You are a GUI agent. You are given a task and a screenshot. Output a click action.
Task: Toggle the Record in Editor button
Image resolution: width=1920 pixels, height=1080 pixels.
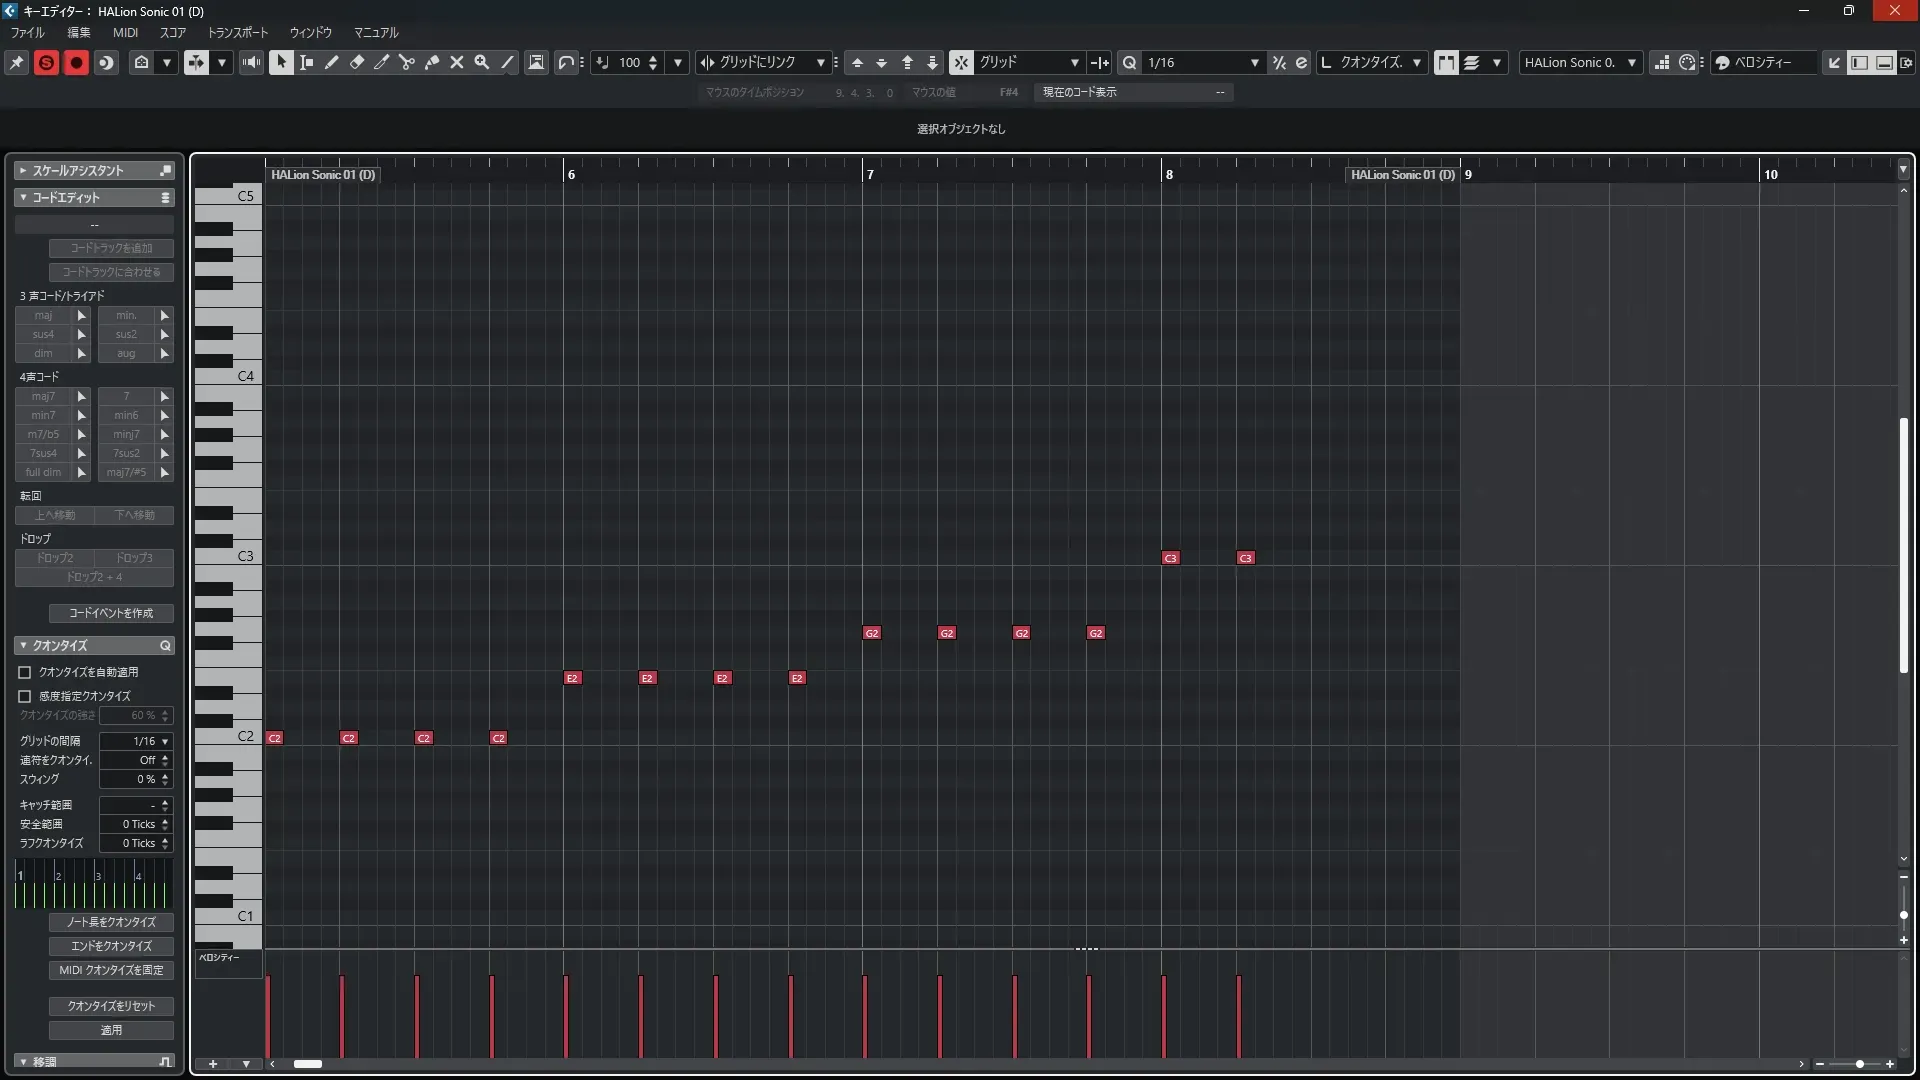point(76,62)
